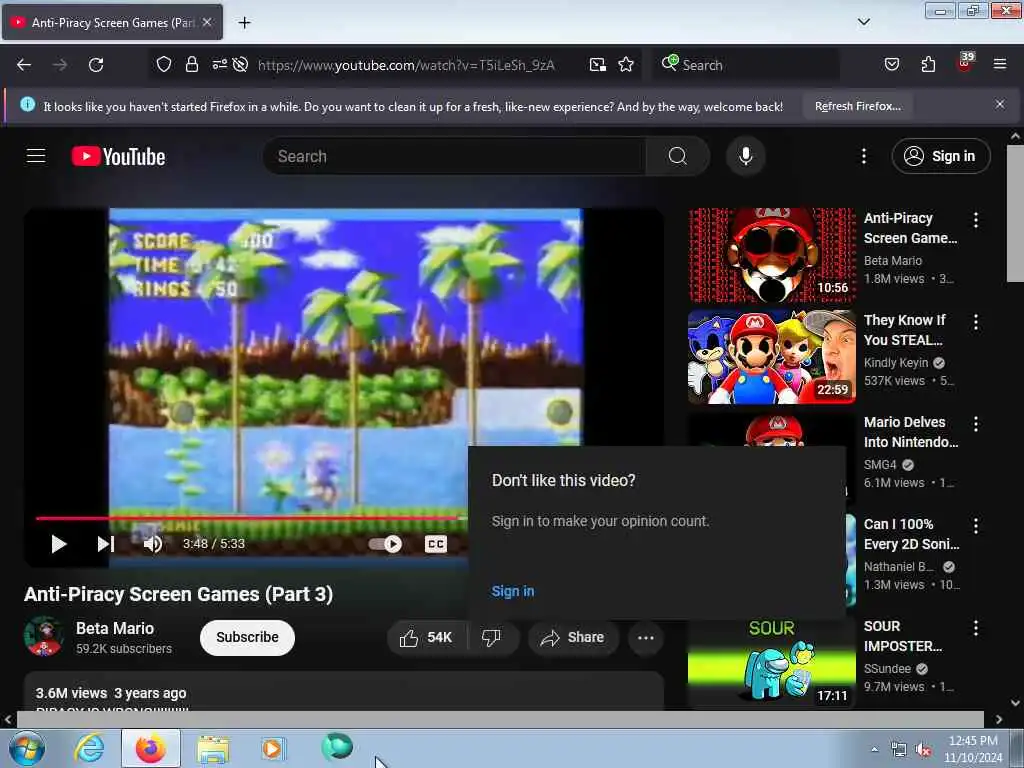Click the horizontal scrollbar right arrow
Screen dimensions: 1024x768
click(999, 719)
